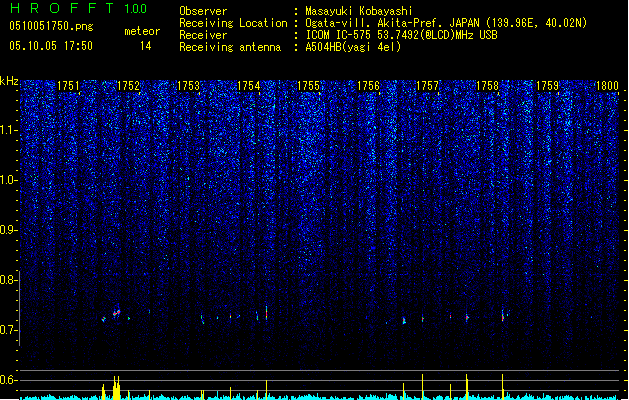The width and height of the screenshot is (629, 400).
Task: Click the 0.9 kHz axis label
Action: (x=8, y=230)
